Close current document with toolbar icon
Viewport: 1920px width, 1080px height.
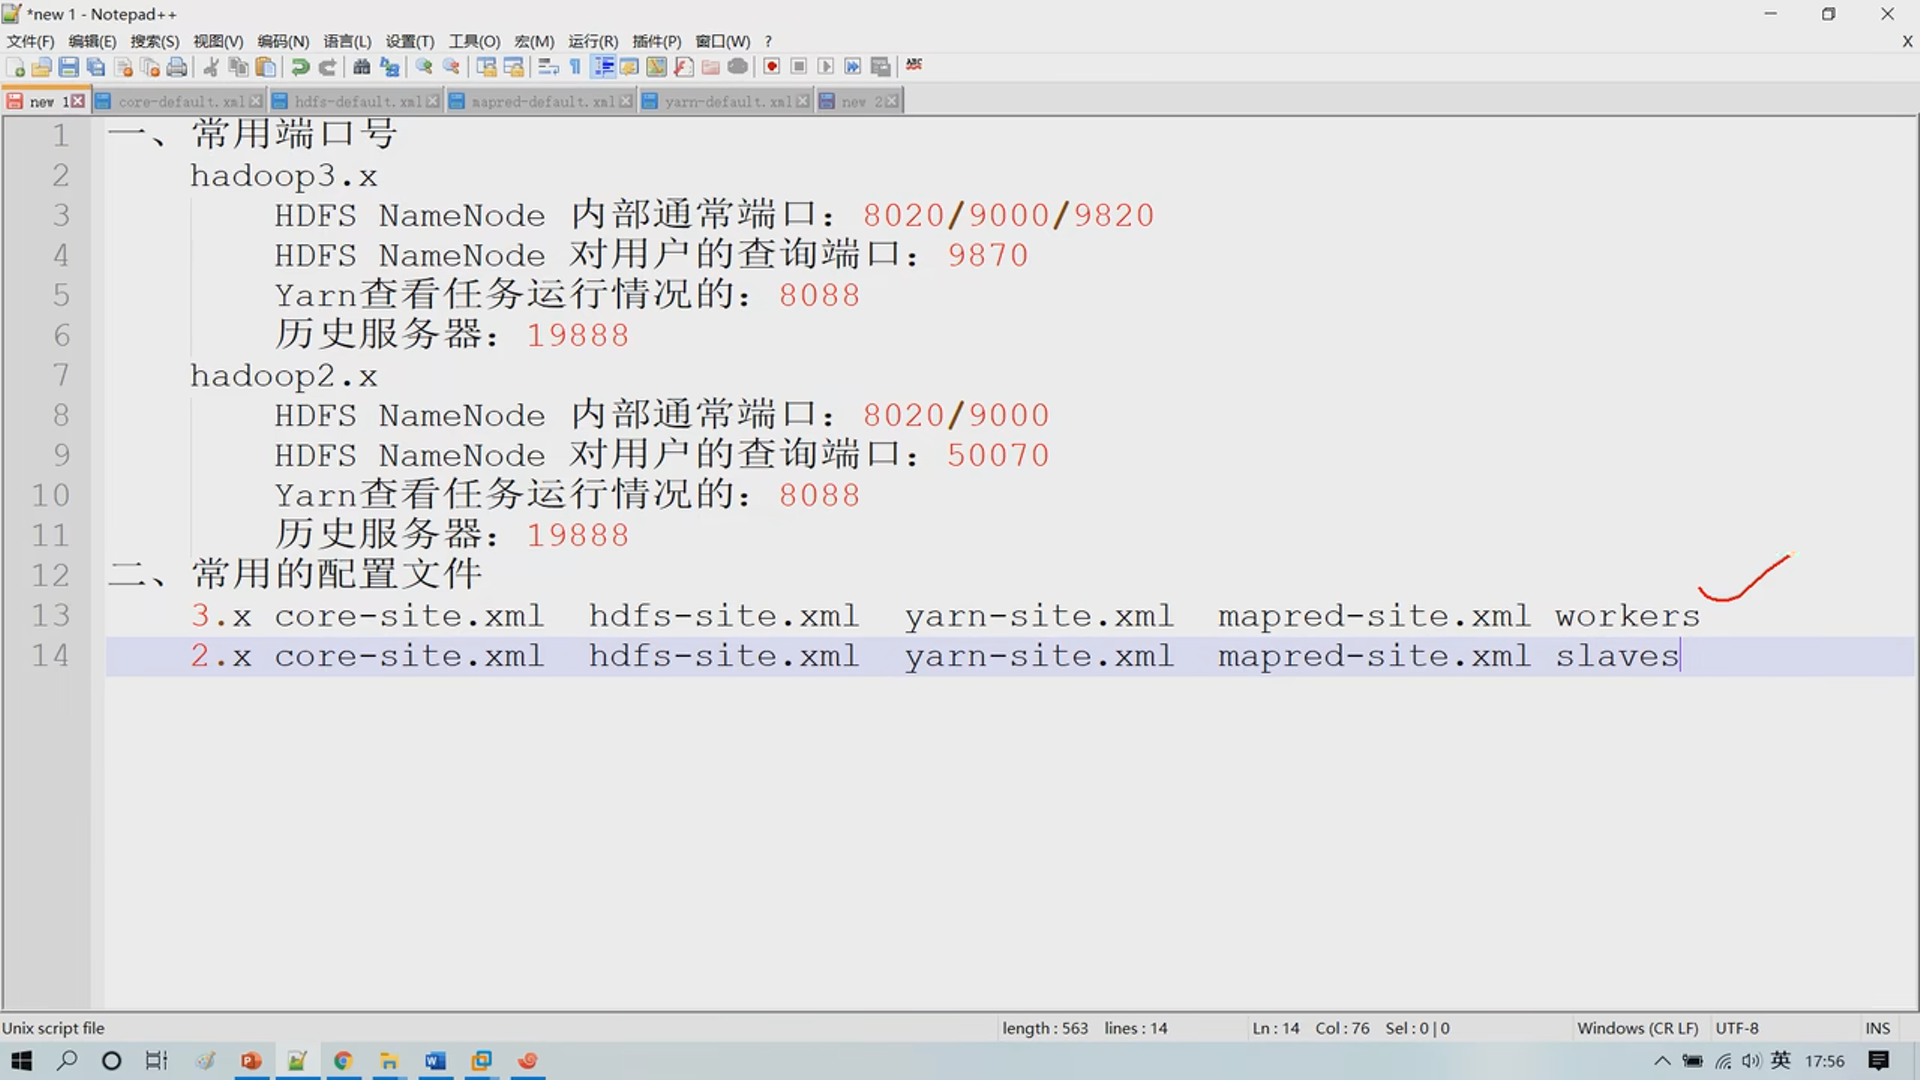click(123, 67)
